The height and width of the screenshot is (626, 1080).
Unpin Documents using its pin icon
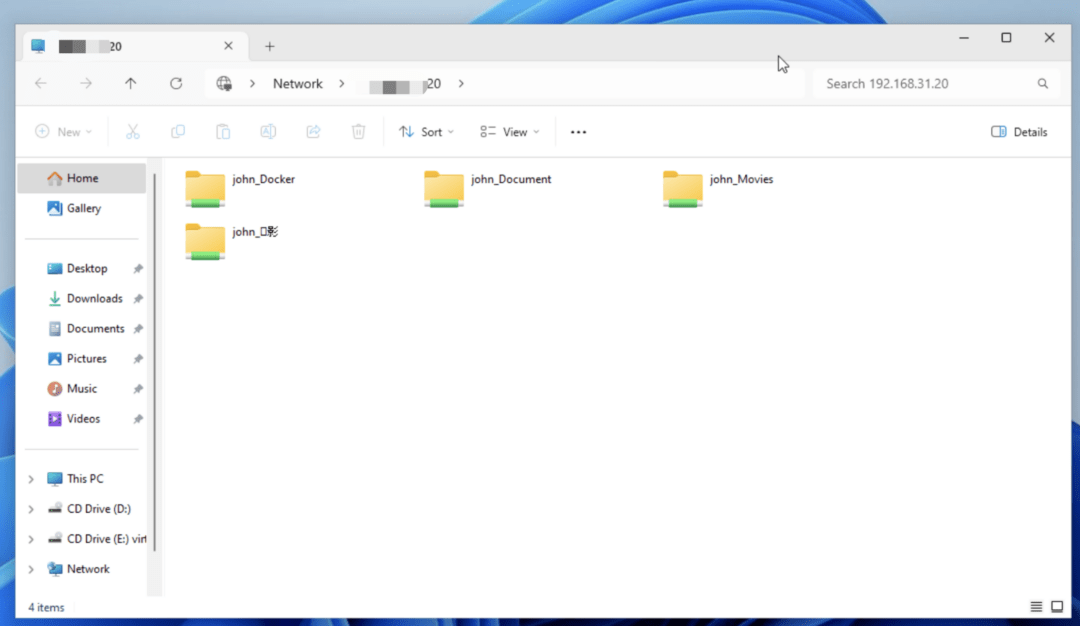tap(138, 329)
